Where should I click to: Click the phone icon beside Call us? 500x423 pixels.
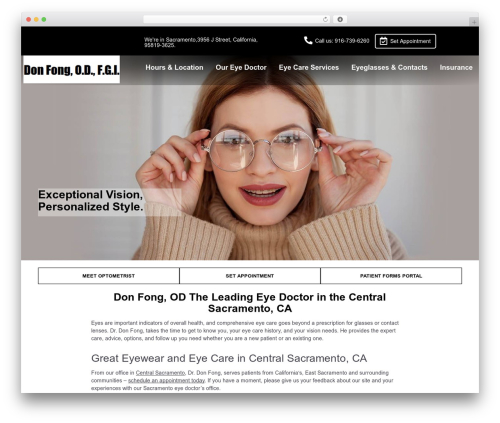308,40
